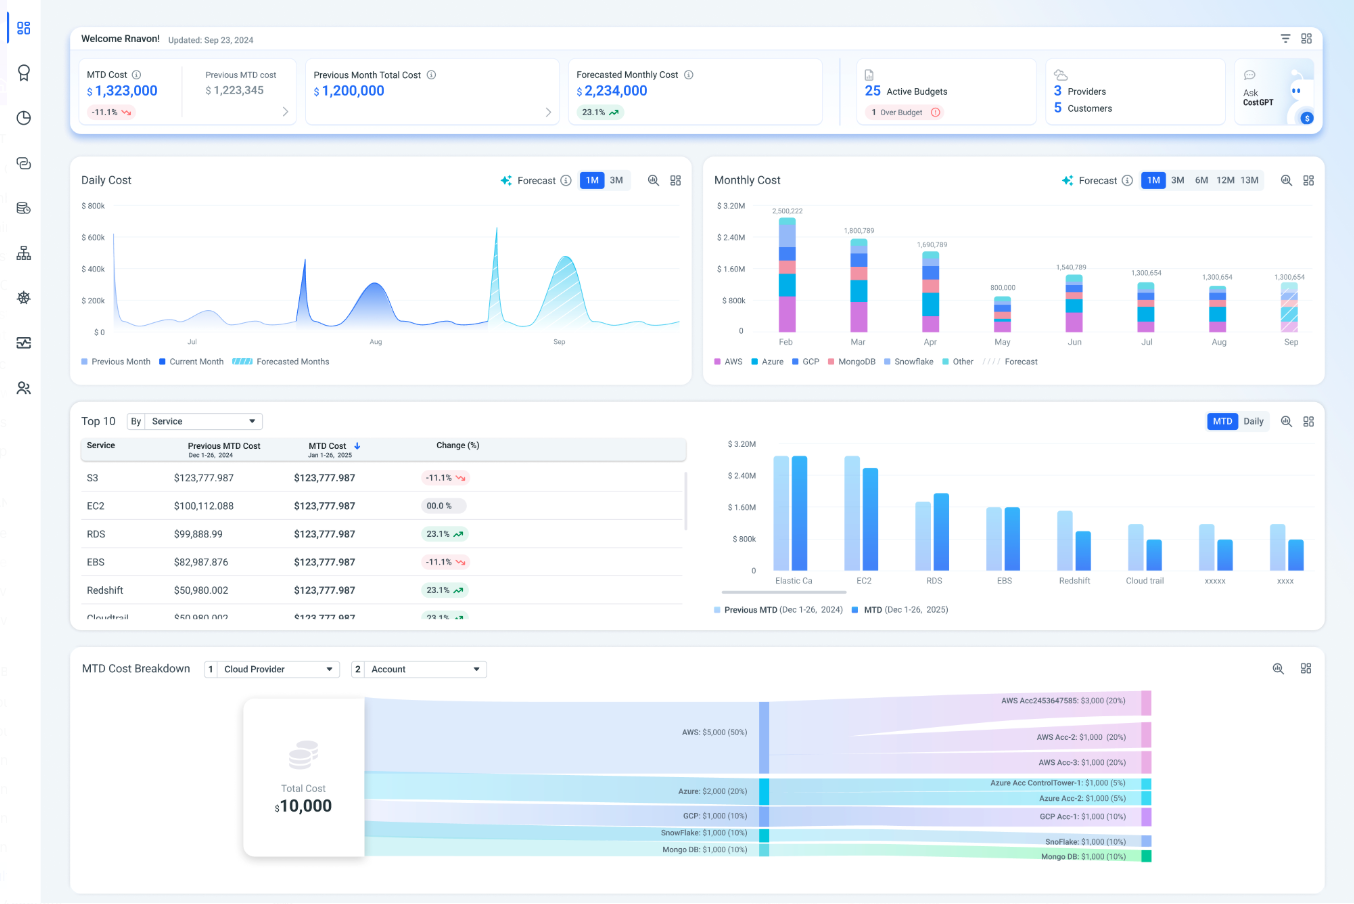Select the S3 row in Top 10 table
The height and width of the screenshot is (904, 1354).
(x=383, y=478)
